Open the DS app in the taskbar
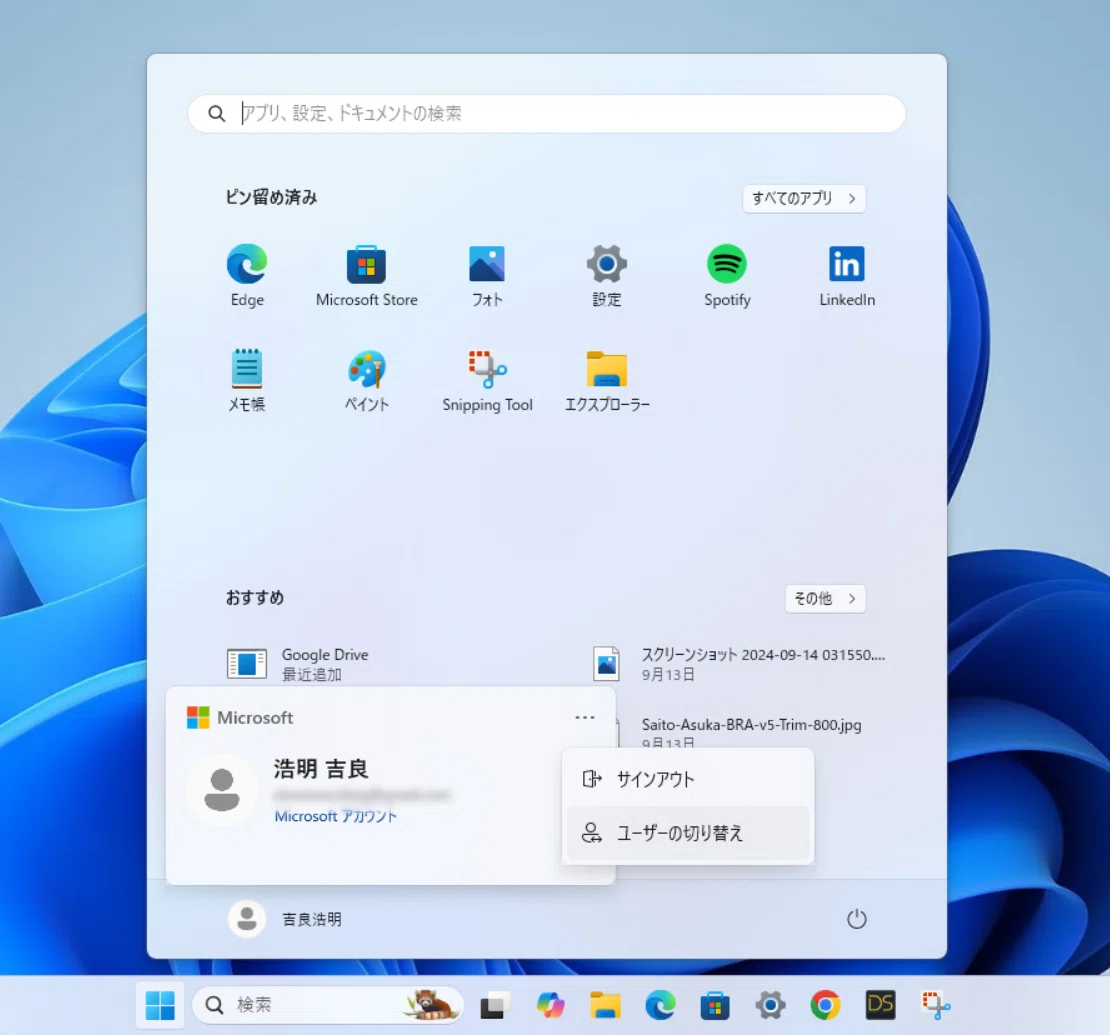 [x=880, y=1005]
